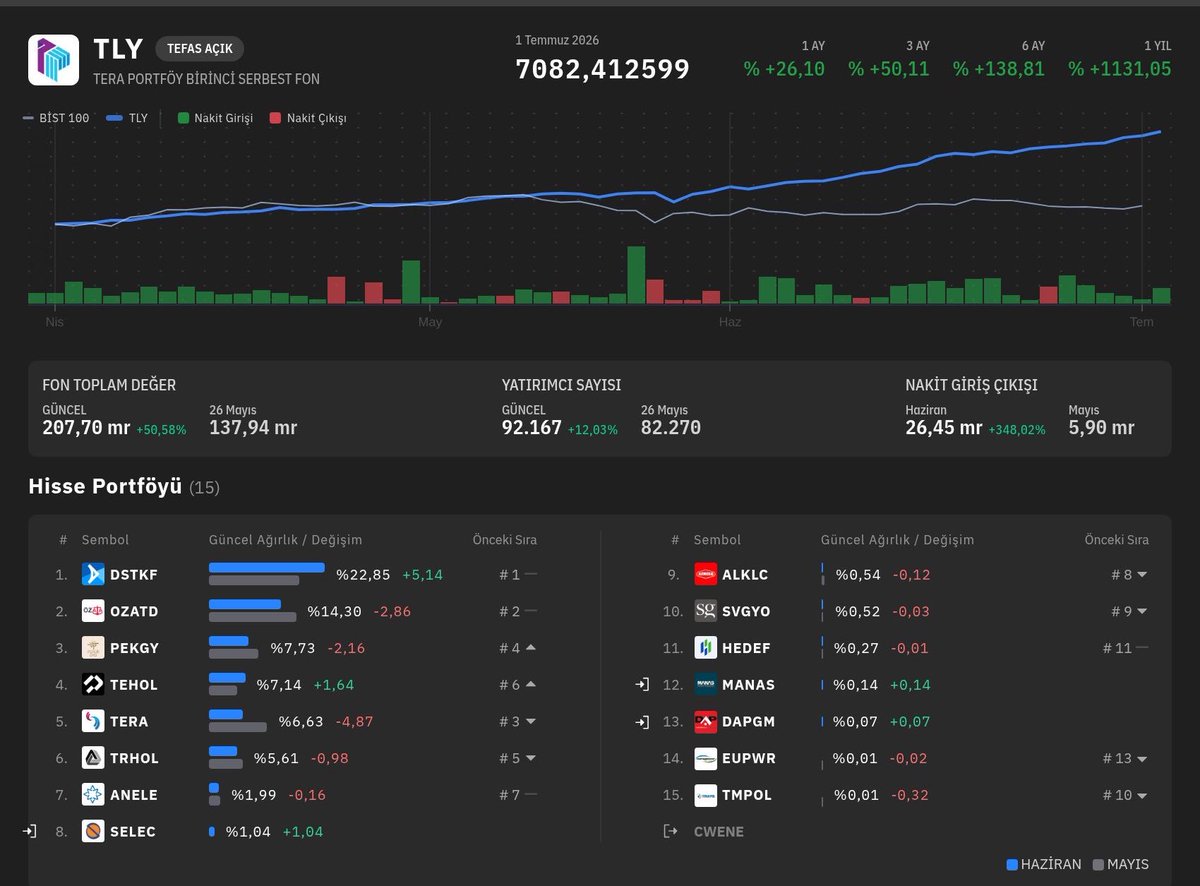
Task: Click the TEHOL stock logo
Action: pyautogui.click(x=93, y=685)
